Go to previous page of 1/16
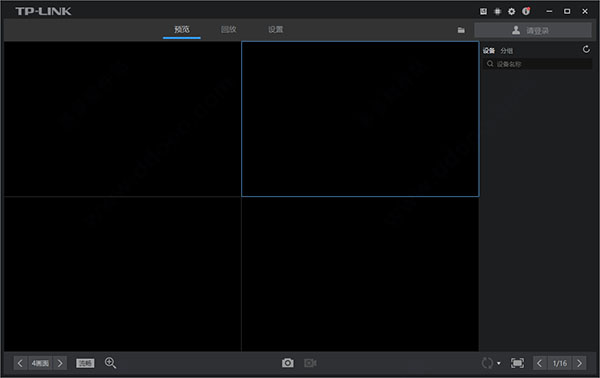Viewport: 600px width, 378px height. pyautogui.click(x=540, y=363)
